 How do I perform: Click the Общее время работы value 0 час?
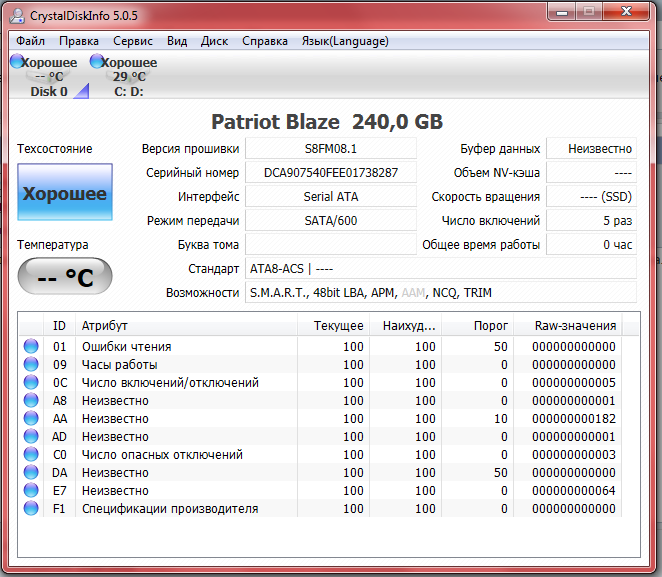[591, 245]
